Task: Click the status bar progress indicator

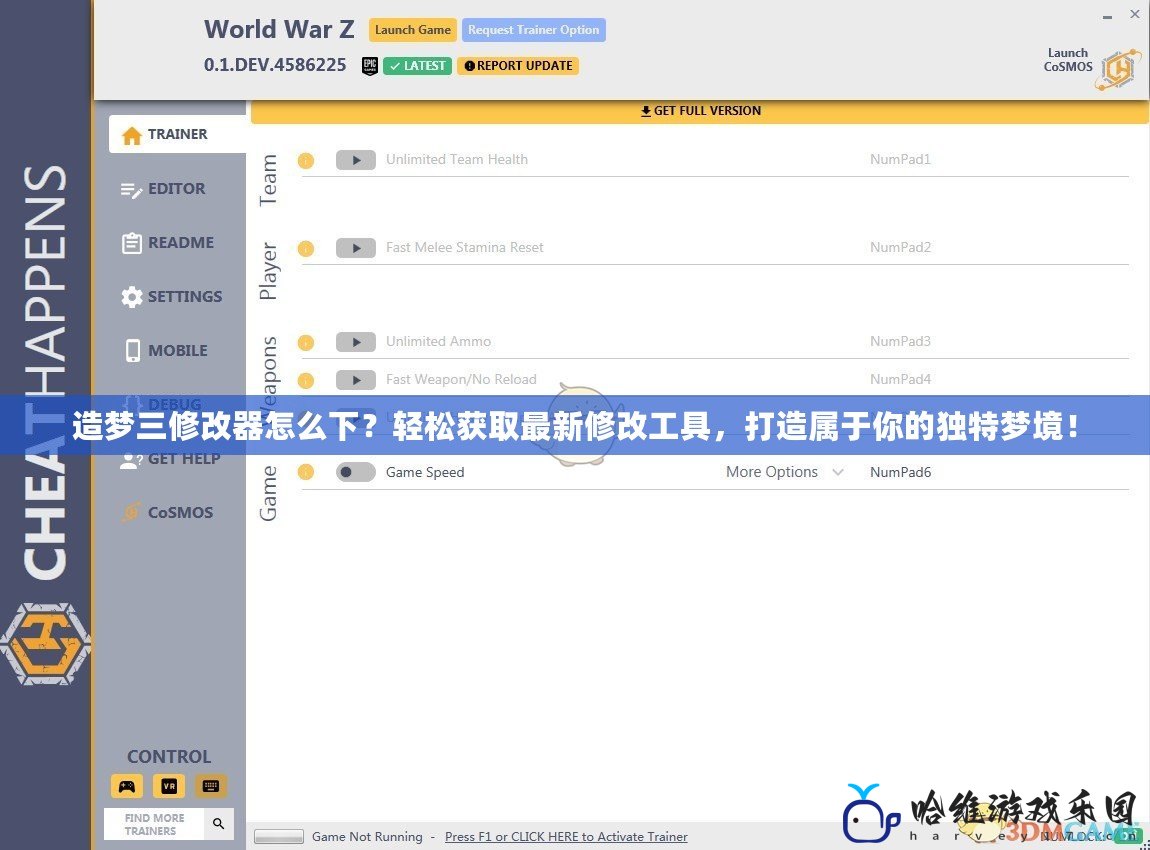Action: tap(279, 837)
